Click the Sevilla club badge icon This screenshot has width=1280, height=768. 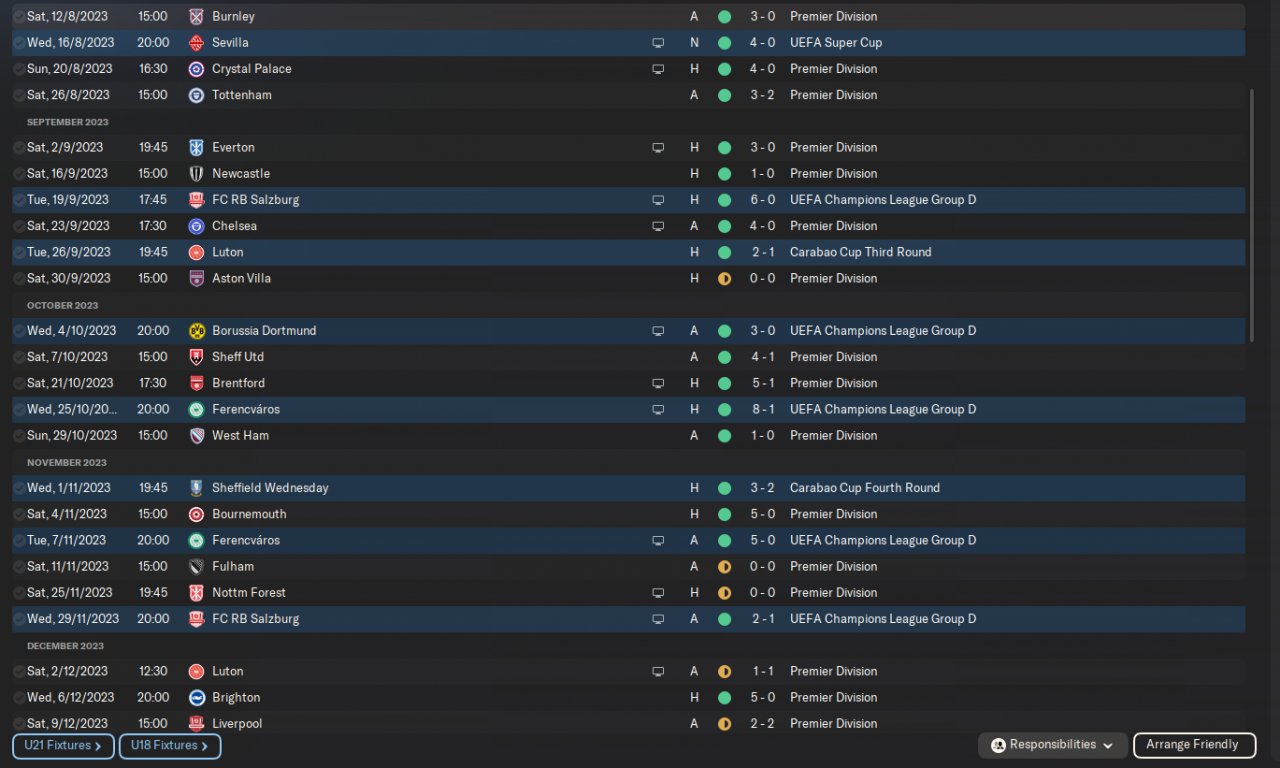[x=196, y=43]
